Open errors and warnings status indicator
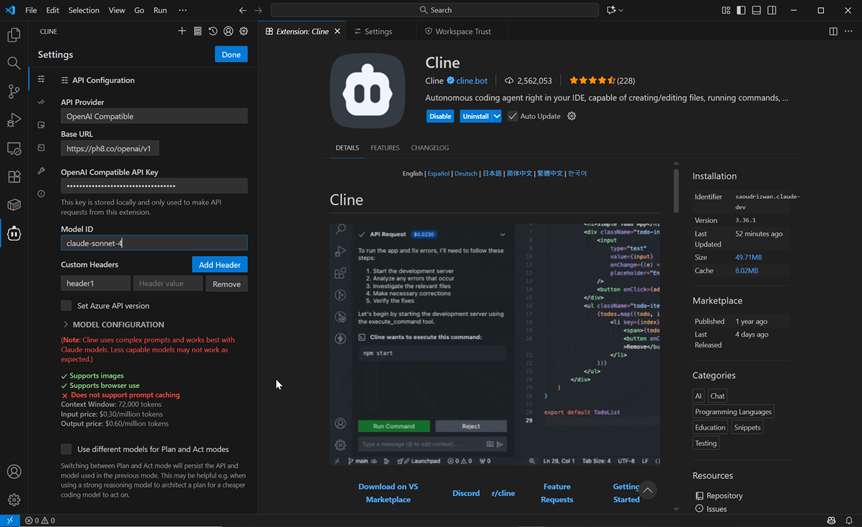Screen dimensions: 862x527 click(40, 520)
